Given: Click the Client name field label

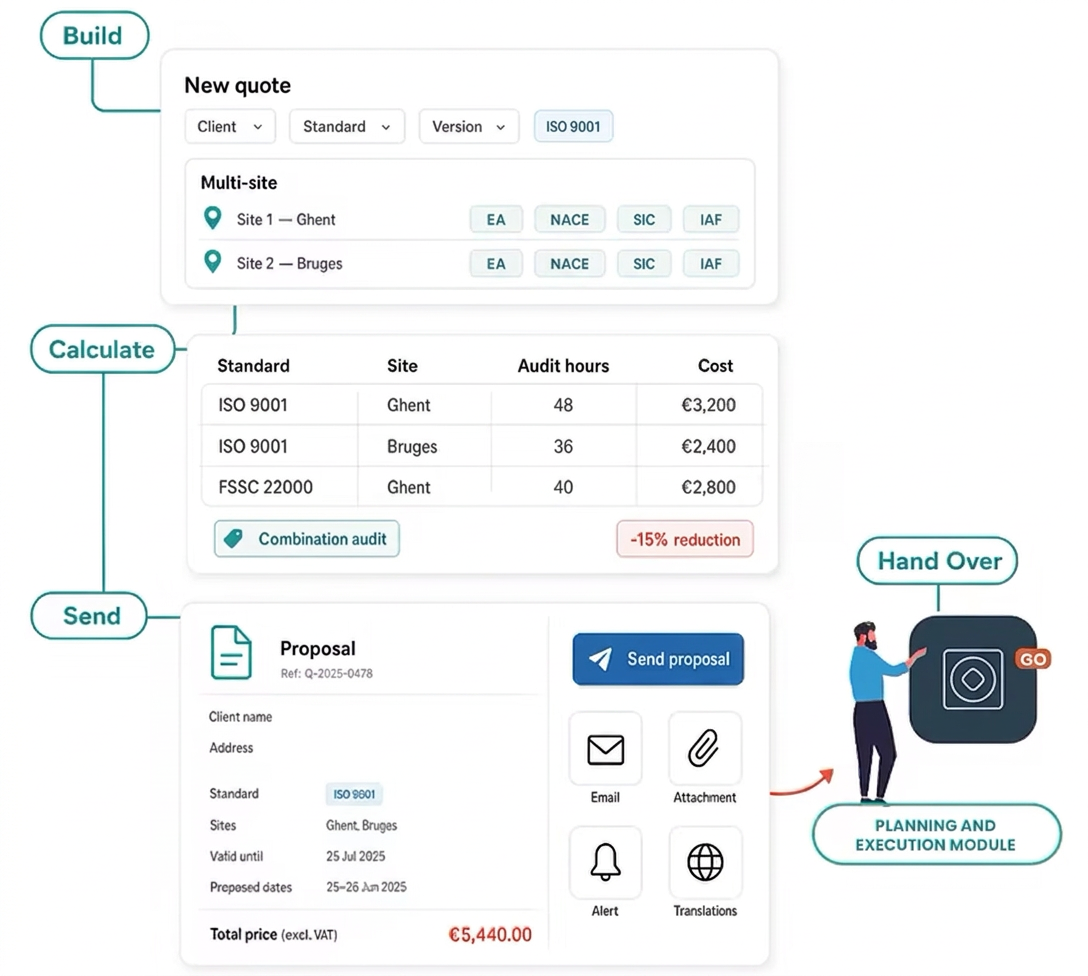Looking at the screenshot, I should click(x=240, y=717).
